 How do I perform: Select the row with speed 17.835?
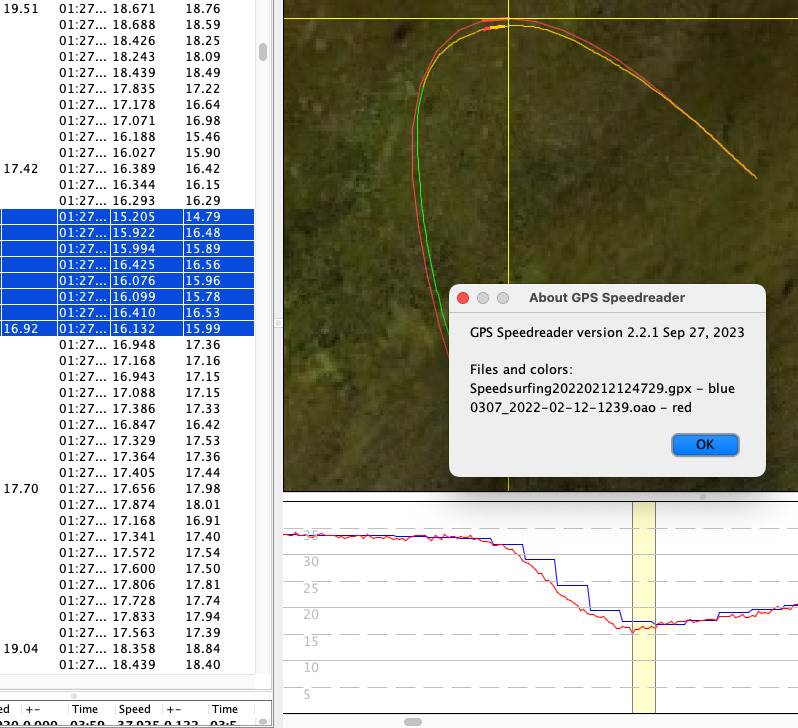133,89
